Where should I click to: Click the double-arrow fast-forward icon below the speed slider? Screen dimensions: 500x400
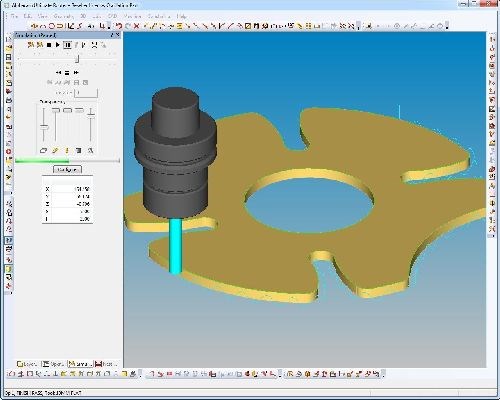click(x=76, y=72)
